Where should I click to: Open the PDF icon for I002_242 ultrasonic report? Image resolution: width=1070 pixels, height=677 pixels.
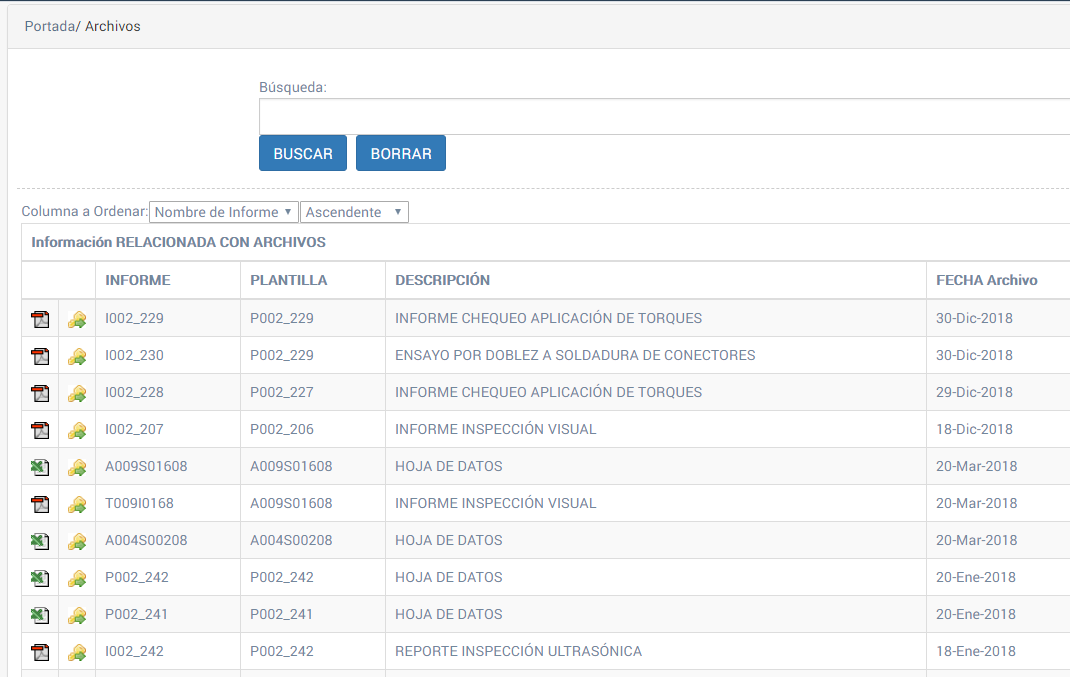pyautogui.click(x=40, y=652)
